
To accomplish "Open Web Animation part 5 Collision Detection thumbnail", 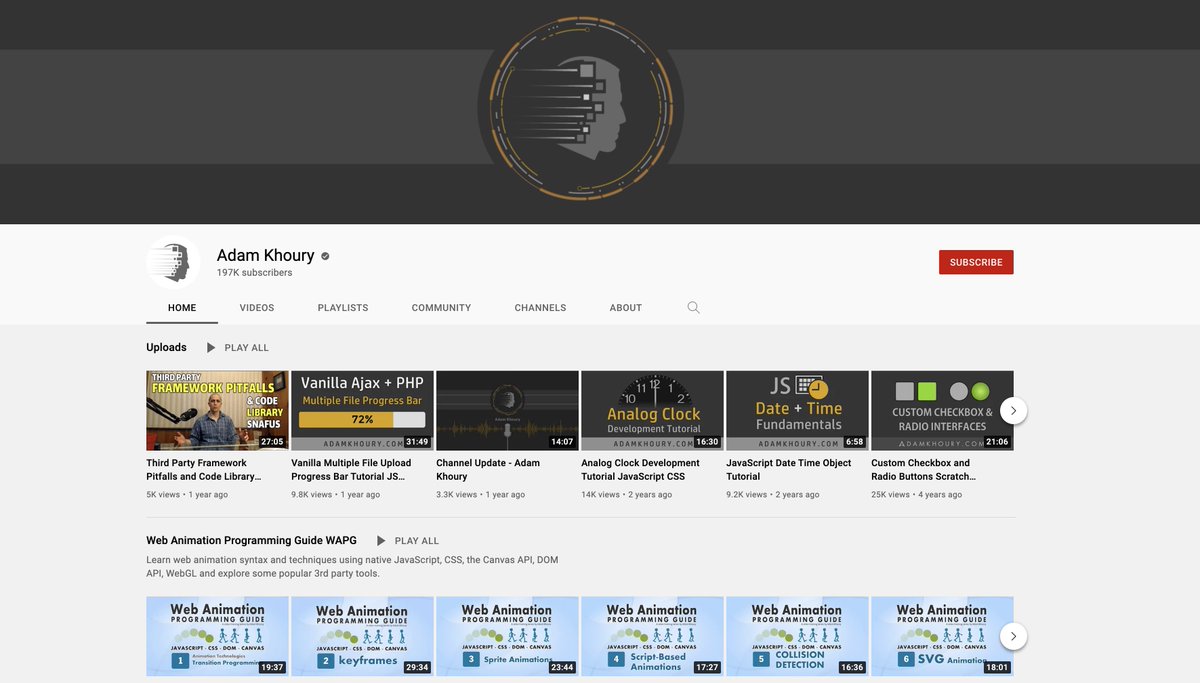I will tap(797, 636).
